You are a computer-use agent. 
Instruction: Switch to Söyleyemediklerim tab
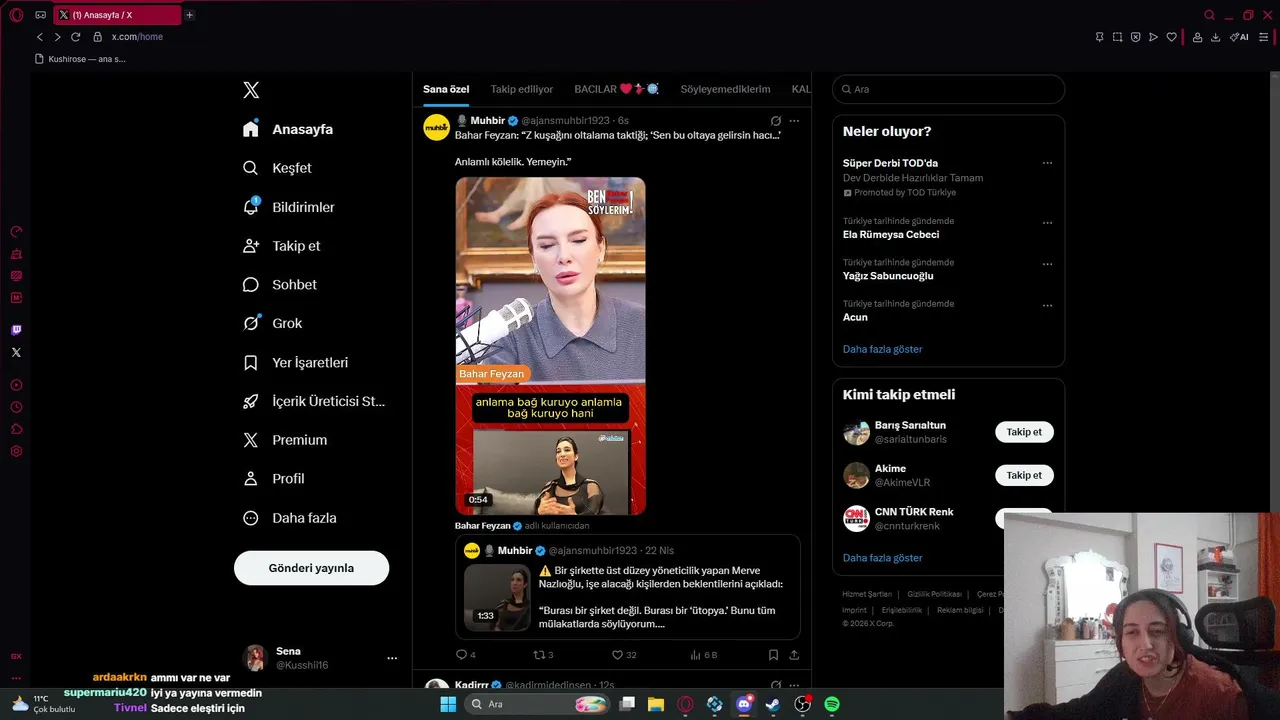[725, 89]
